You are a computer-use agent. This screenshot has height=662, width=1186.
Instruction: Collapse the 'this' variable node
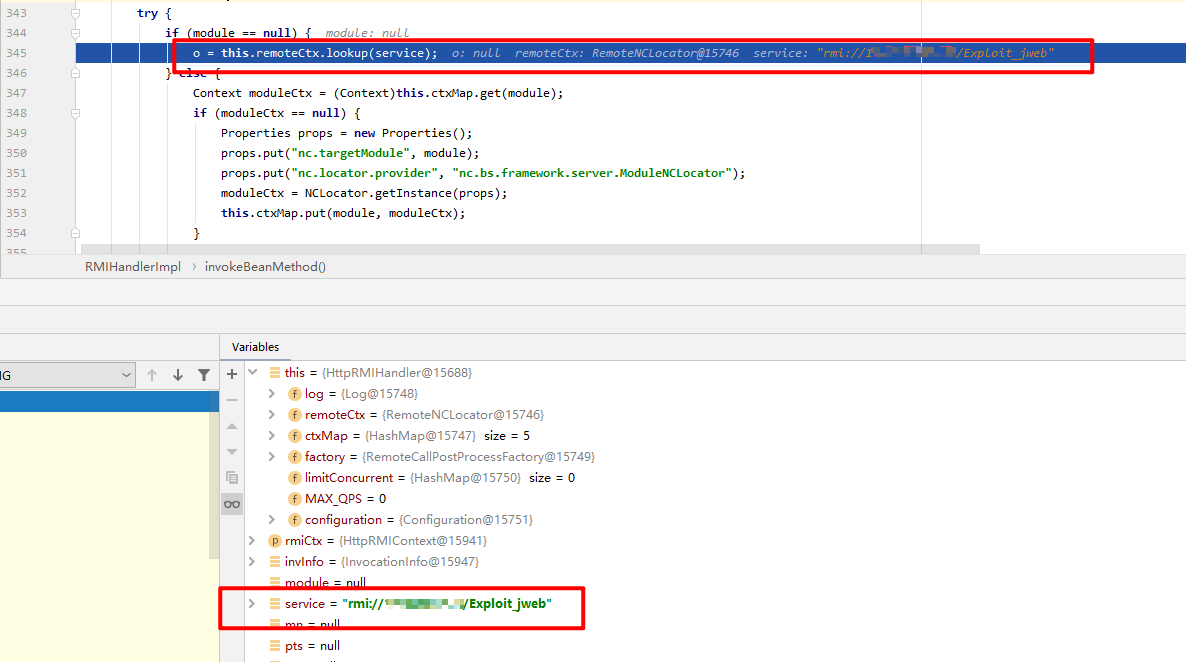(251, 373)
